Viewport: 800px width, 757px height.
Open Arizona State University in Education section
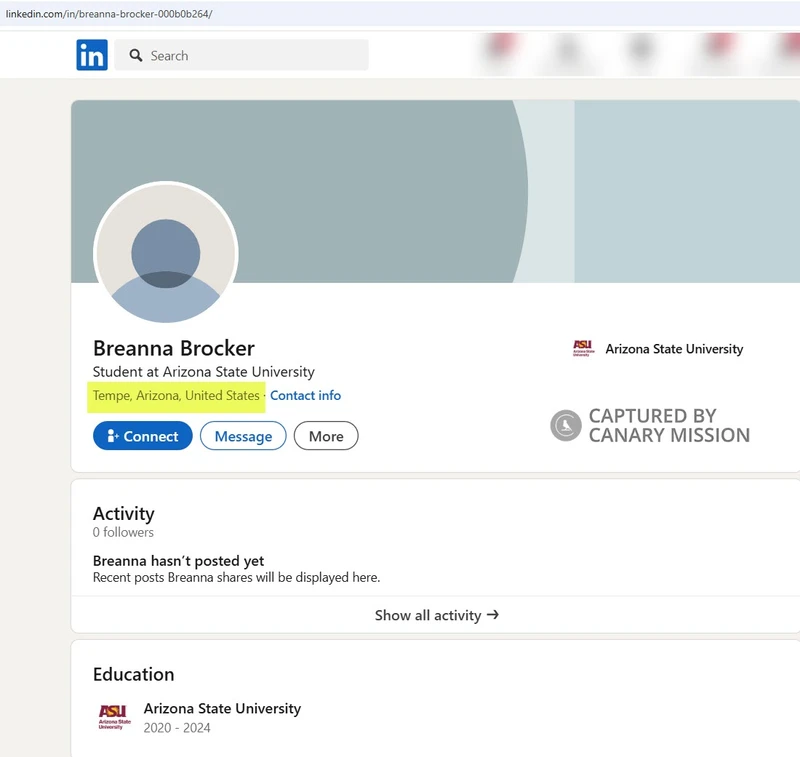tap(222, 709)
